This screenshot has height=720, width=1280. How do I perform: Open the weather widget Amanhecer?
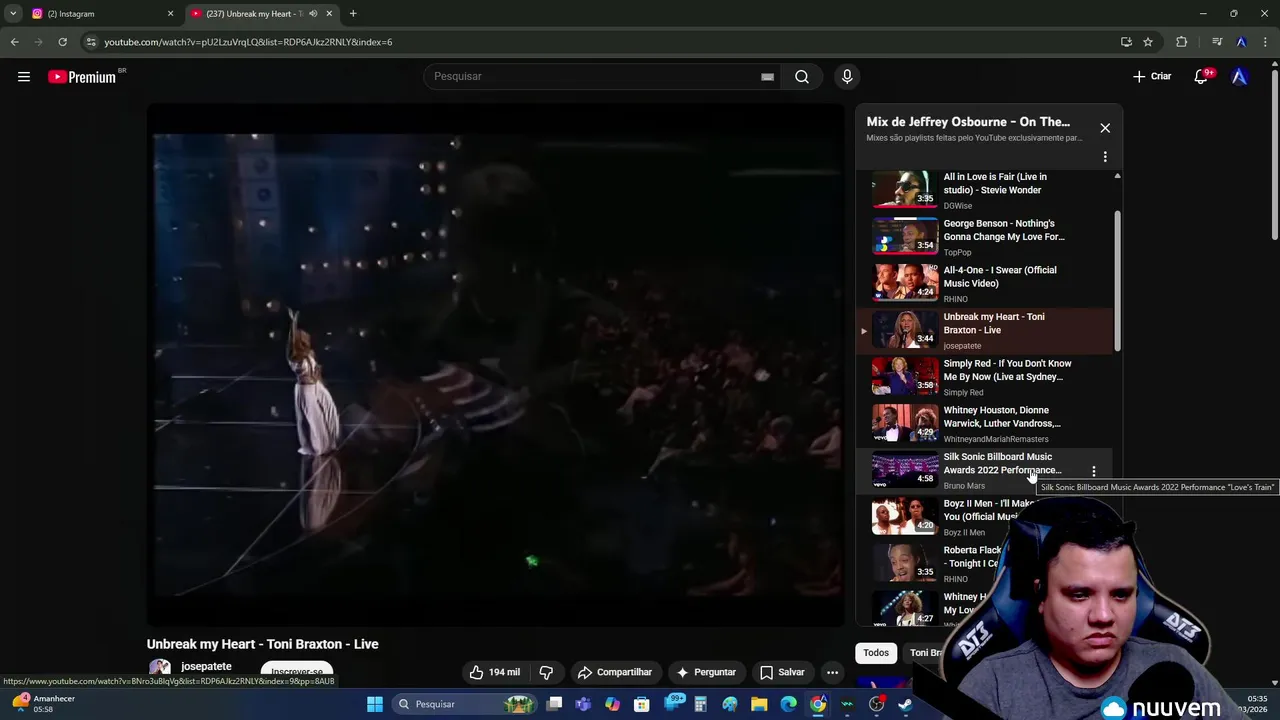tap(45, 704)
